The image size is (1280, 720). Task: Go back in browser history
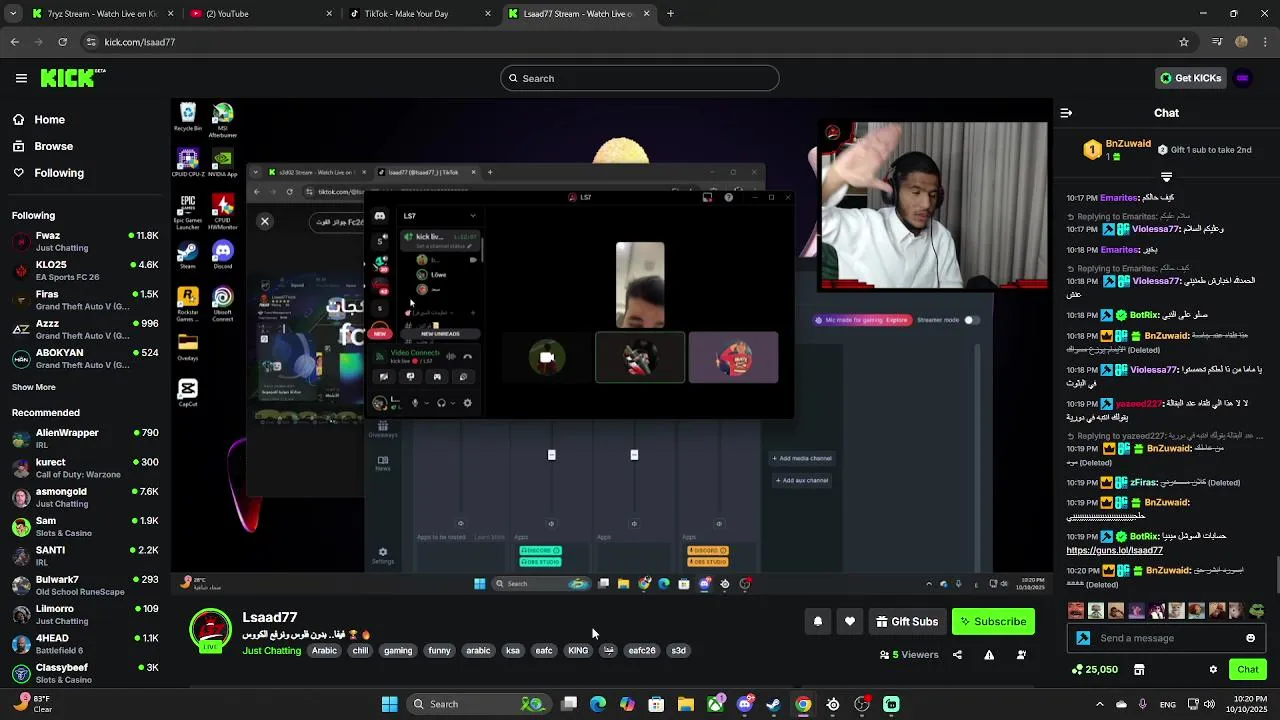(x=14, y=42)
